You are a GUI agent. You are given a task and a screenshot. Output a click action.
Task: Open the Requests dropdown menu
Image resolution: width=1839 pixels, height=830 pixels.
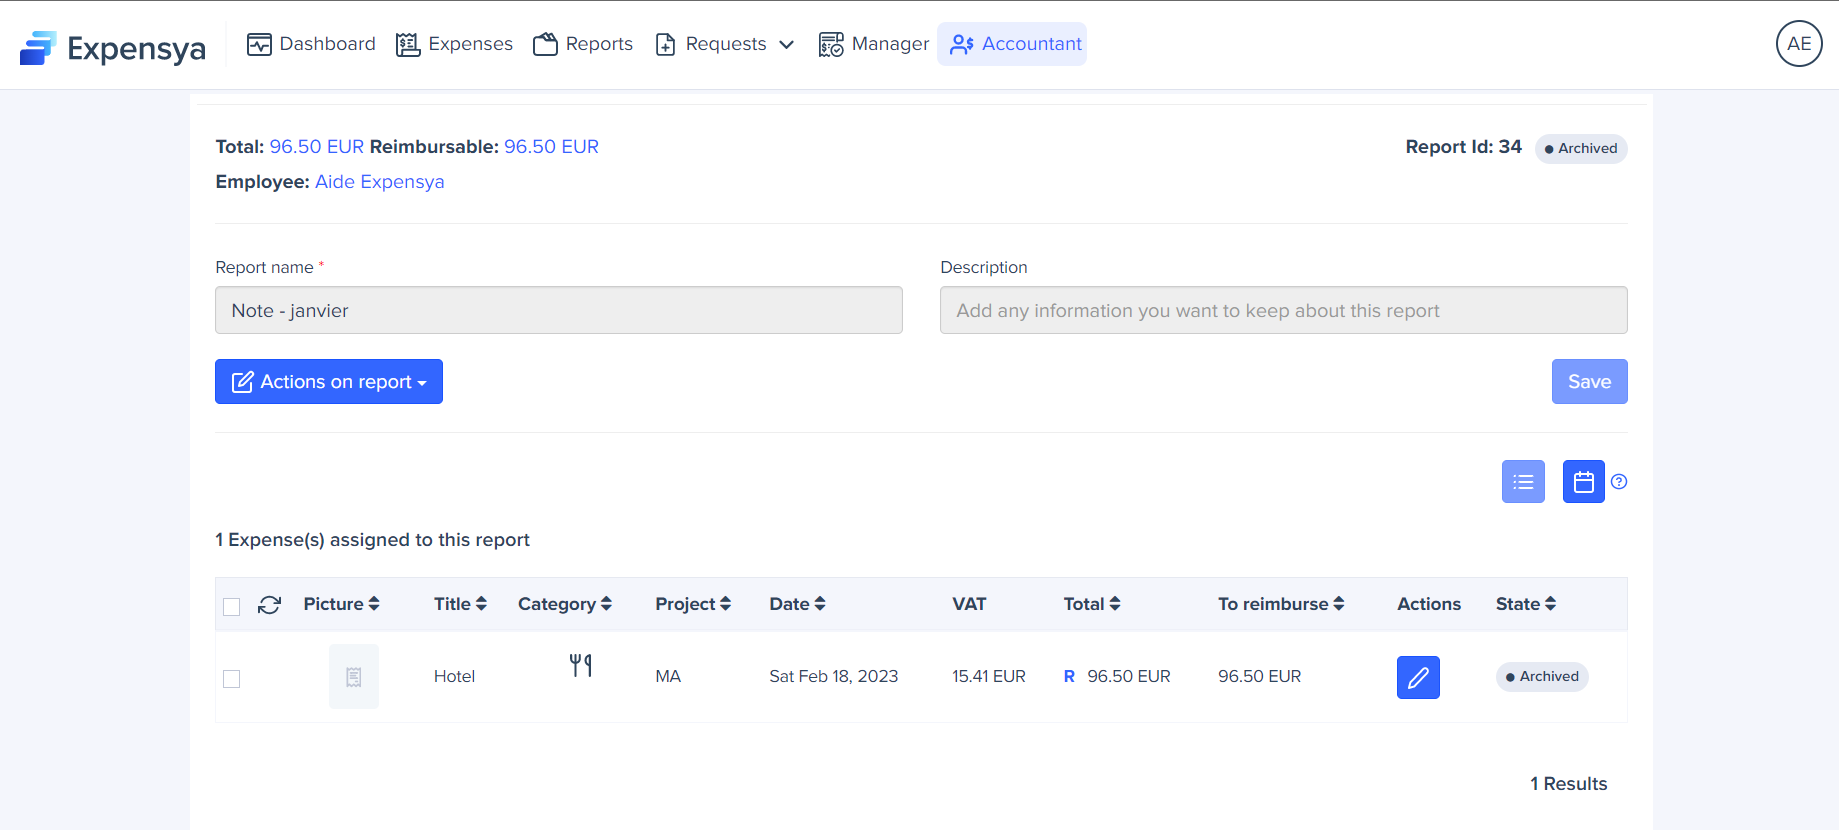[x=725, y=44]
